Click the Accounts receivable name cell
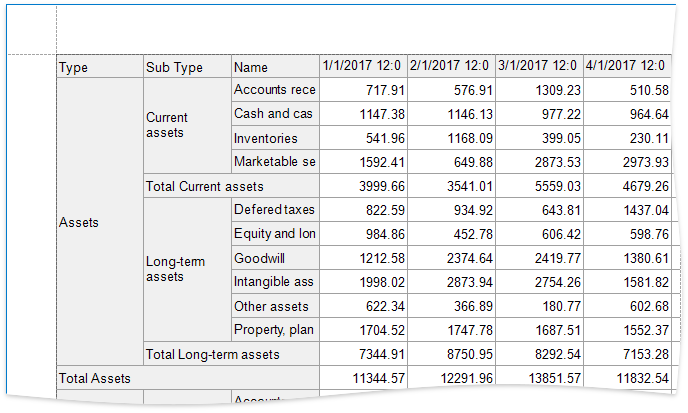The height and width of the screenshot is (413, 688). tap(274, 90)
